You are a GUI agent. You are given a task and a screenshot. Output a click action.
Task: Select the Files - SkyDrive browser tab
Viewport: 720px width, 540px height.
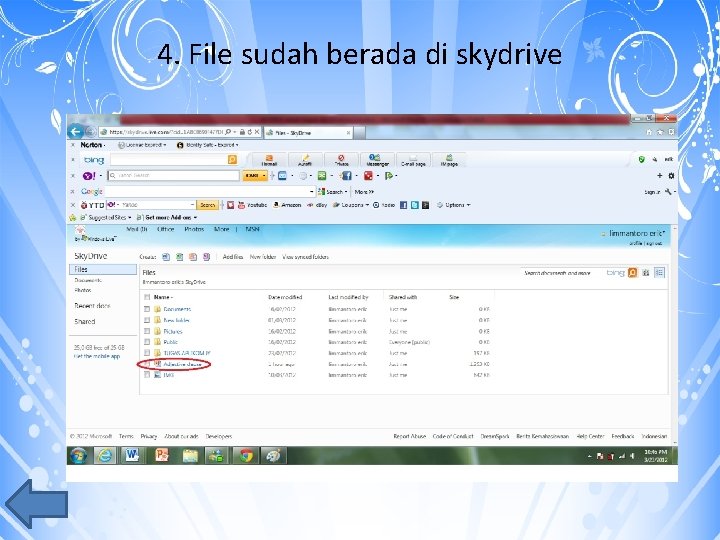click(x=308, y=133)
